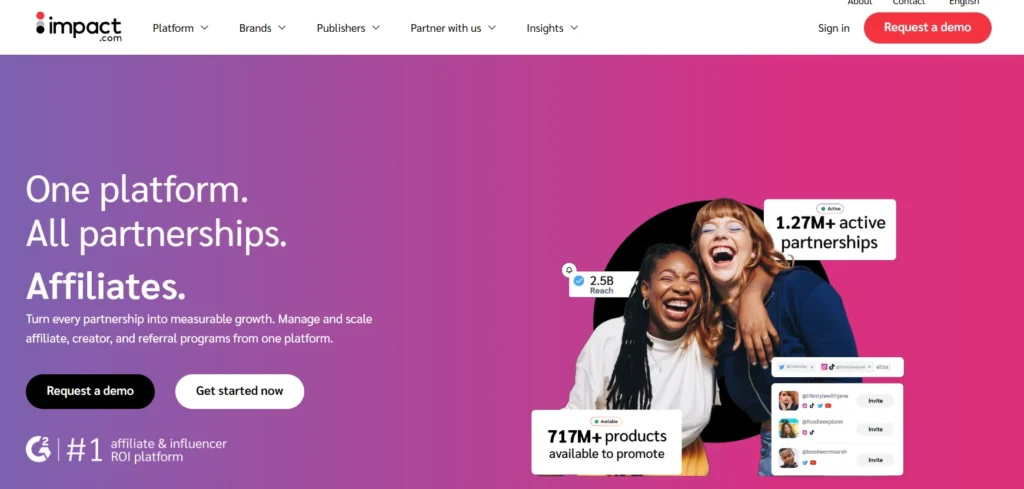Click the Sign in link
Screen dimensions: 1024x489
click(x=834, y=28)
